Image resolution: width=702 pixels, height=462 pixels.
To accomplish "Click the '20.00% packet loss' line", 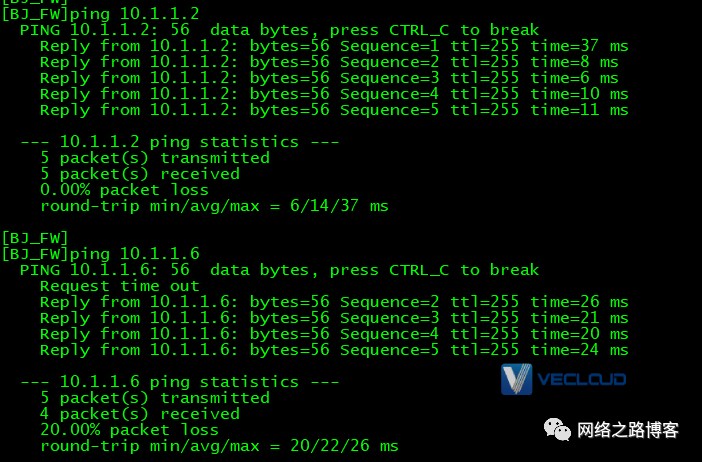I will click(129, 430).
